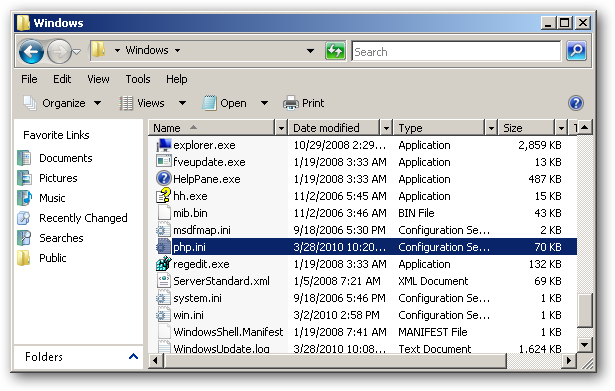This screenshot has width=615, height=391.
Task: Click the Print toolbar button
Action: [304, 103]
